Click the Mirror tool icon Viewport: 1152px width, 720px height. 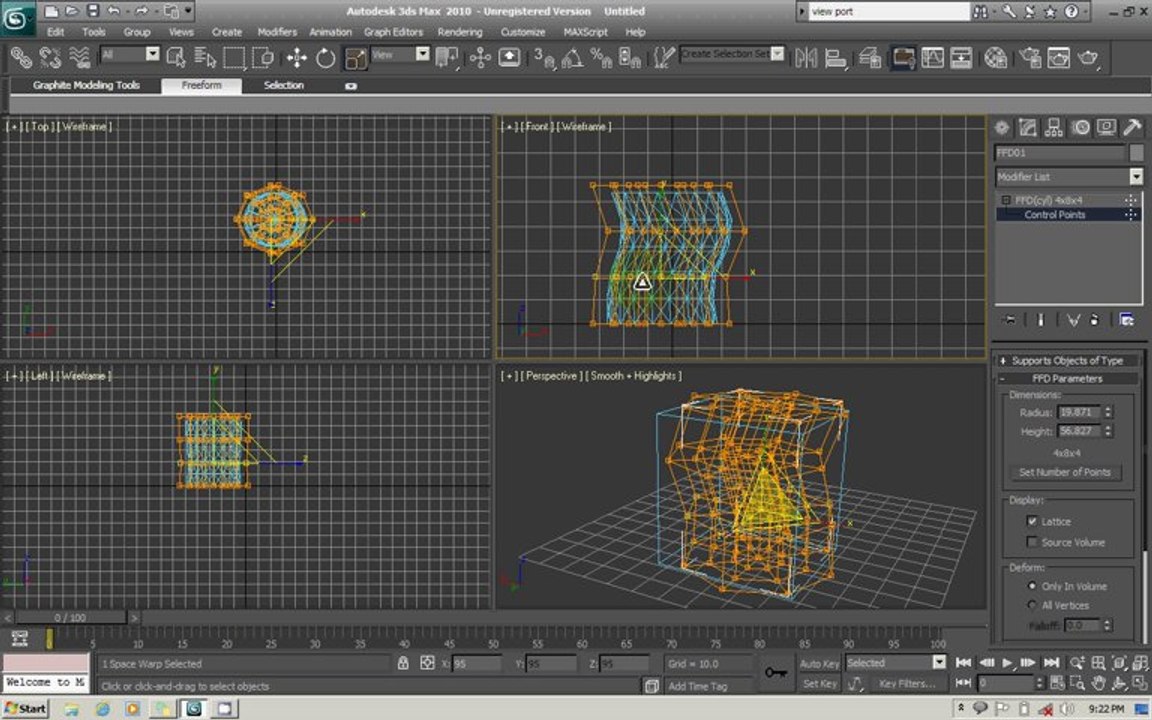(806, 57)
